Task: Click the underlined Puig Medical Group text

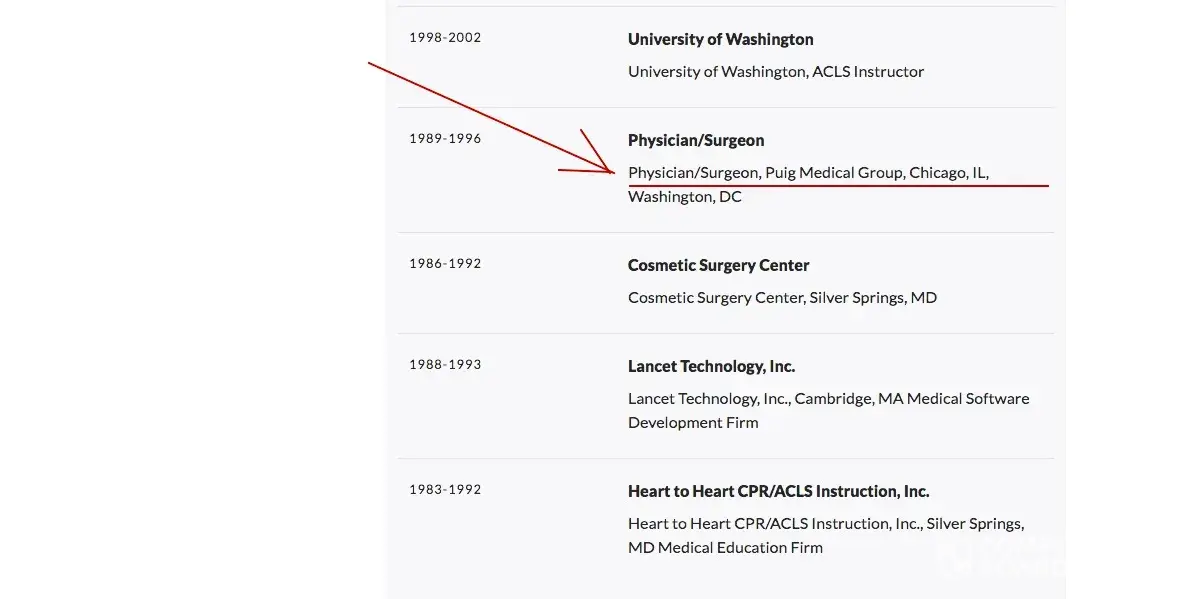Action: pyautogui.click(x=834, y=172)
